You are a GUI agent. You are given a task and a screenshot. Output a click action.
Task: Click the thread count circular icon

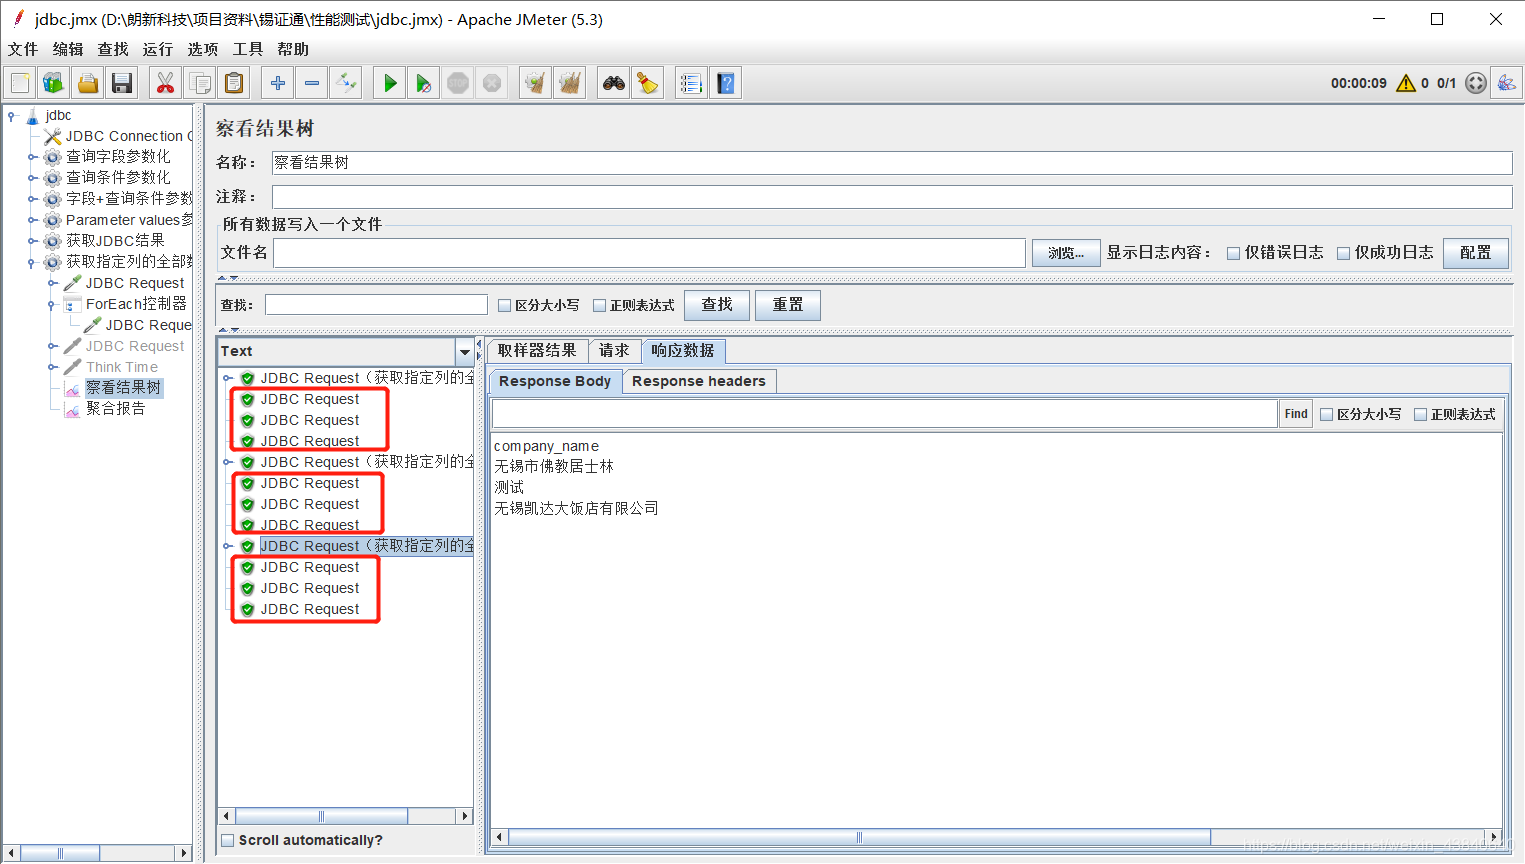point(1476,83)
